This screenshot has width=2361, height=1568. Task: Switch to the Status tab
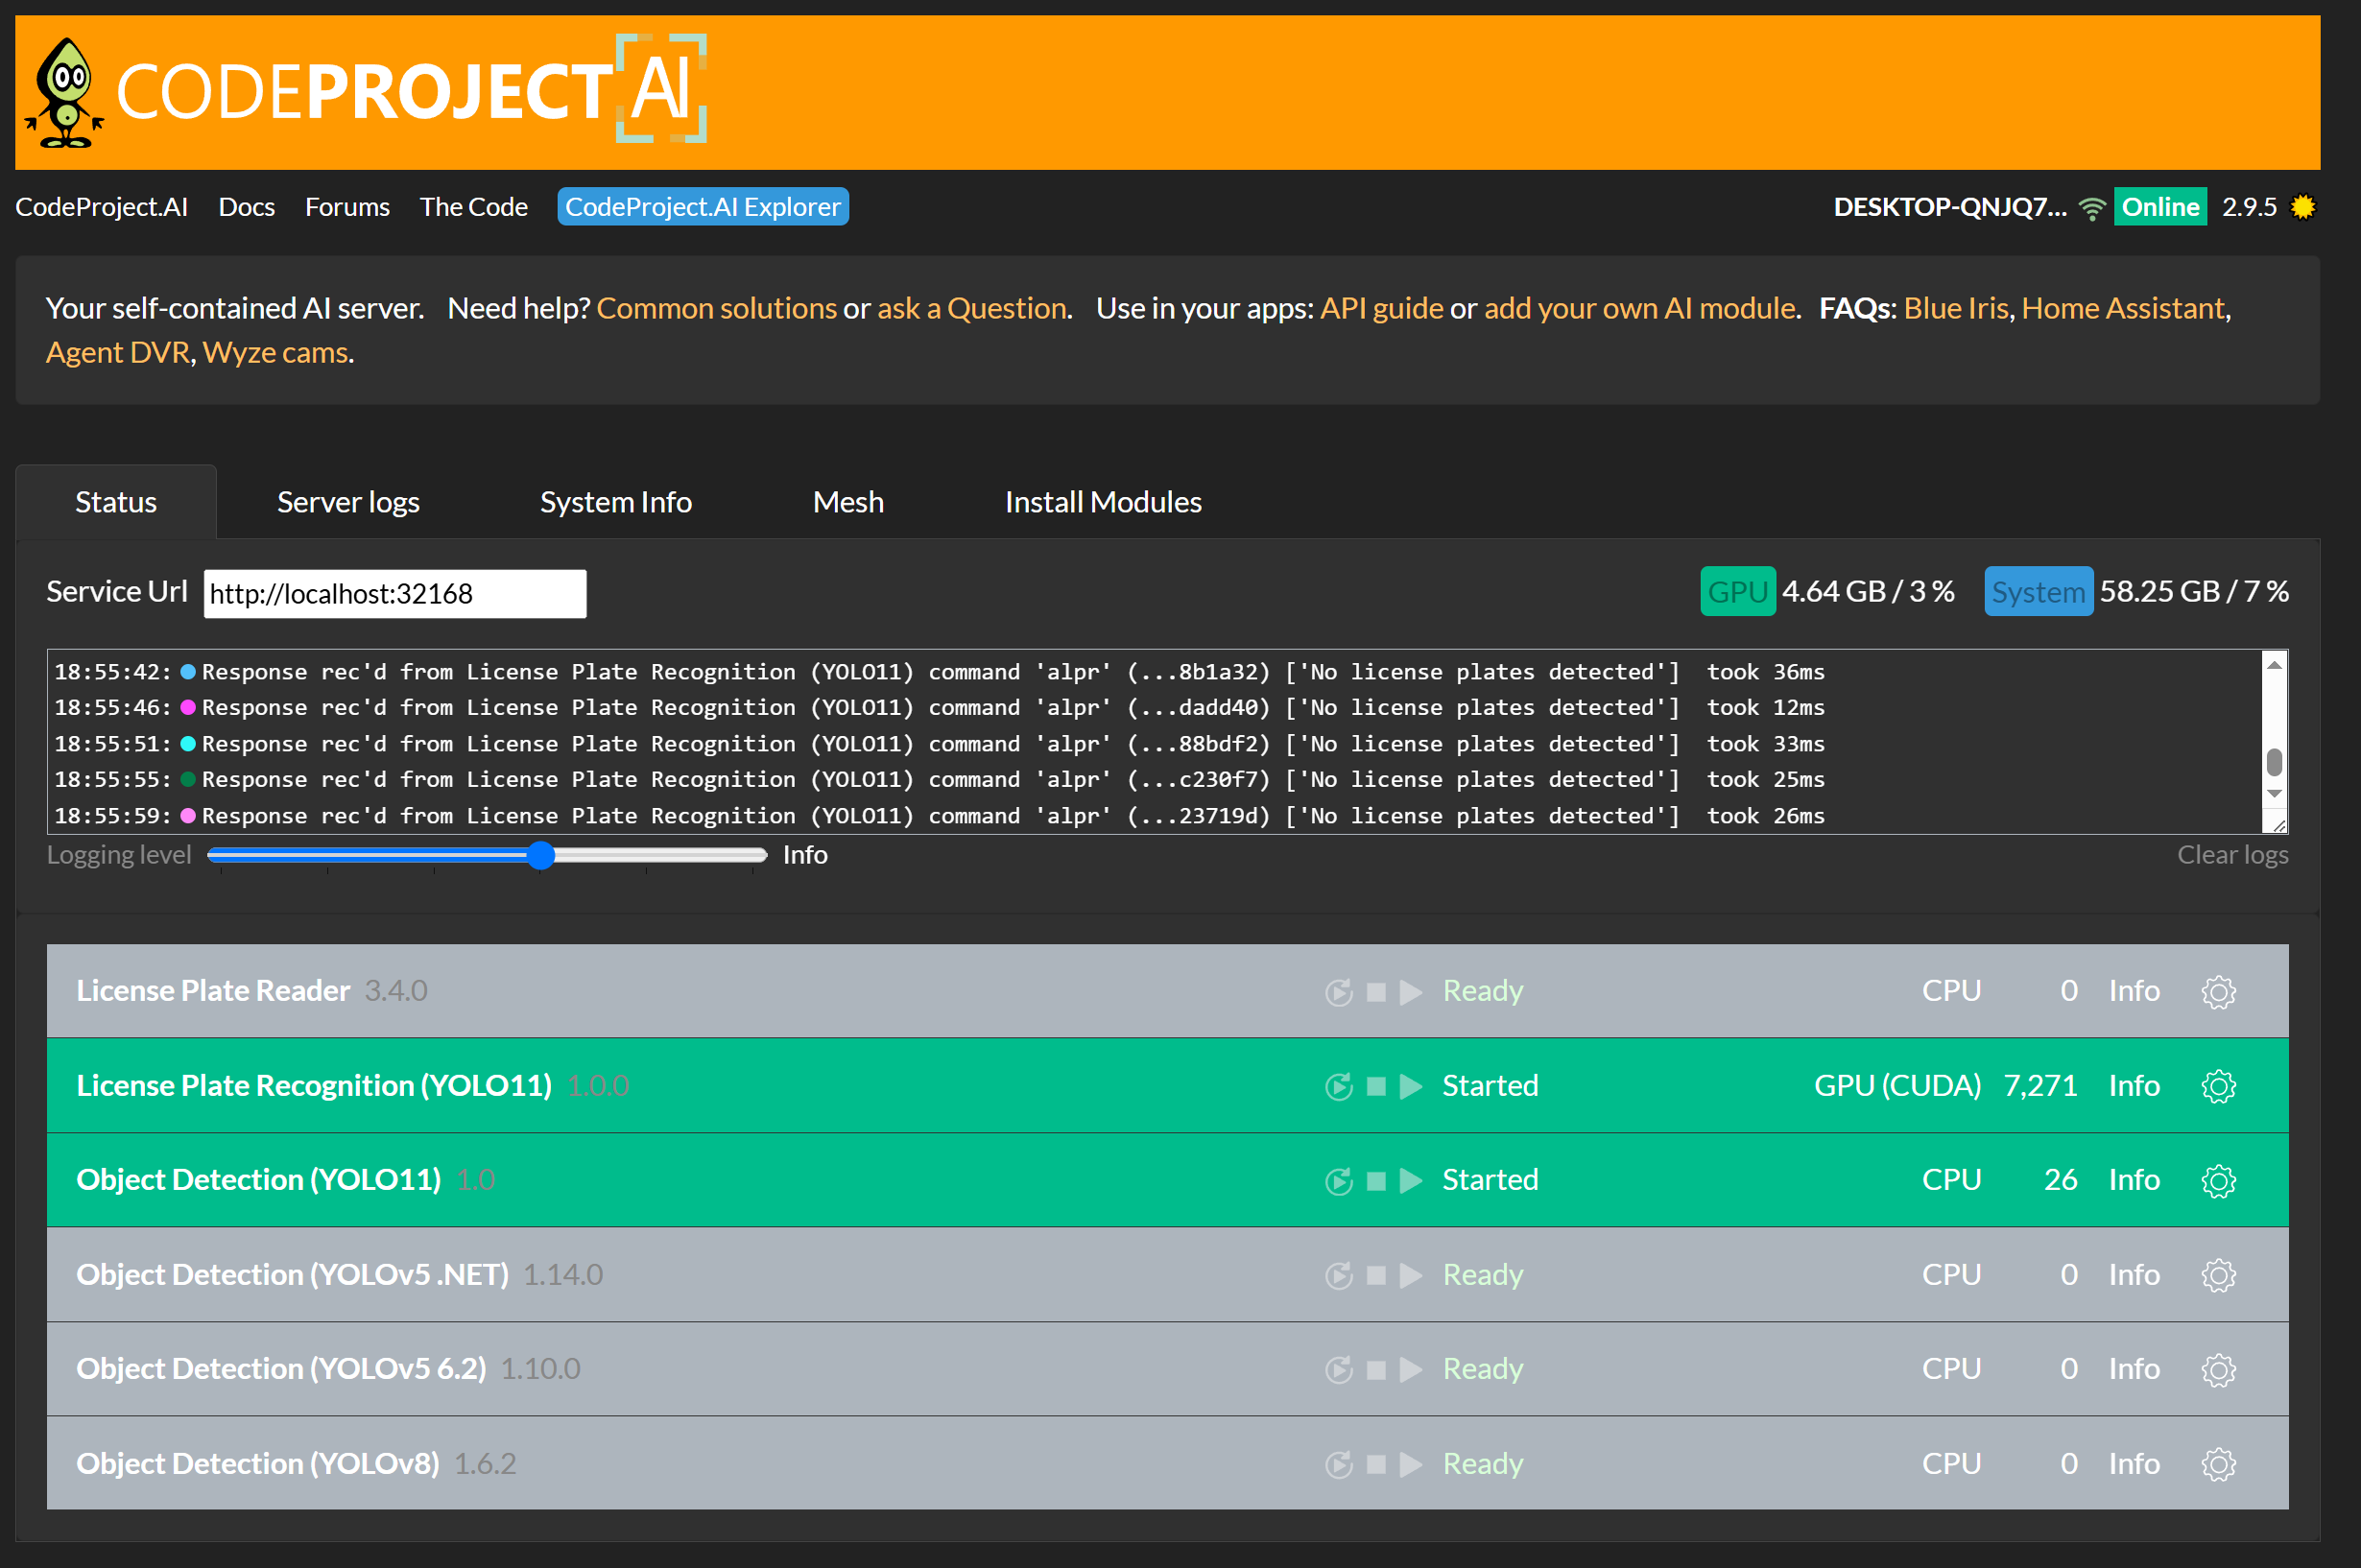116,502
